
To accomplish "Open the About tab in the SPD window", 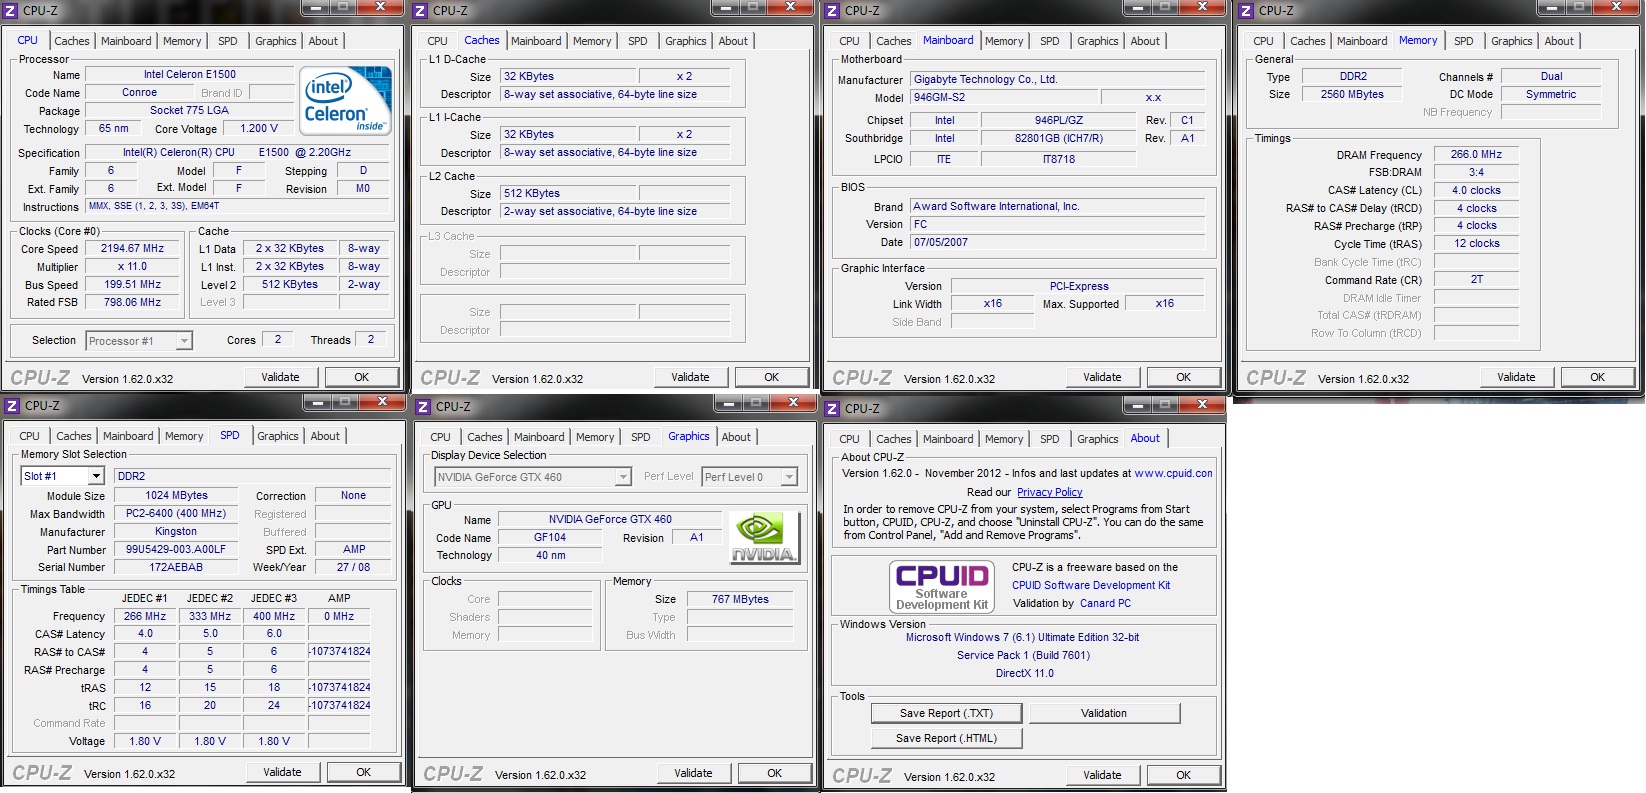I will [x=325, y=436].
